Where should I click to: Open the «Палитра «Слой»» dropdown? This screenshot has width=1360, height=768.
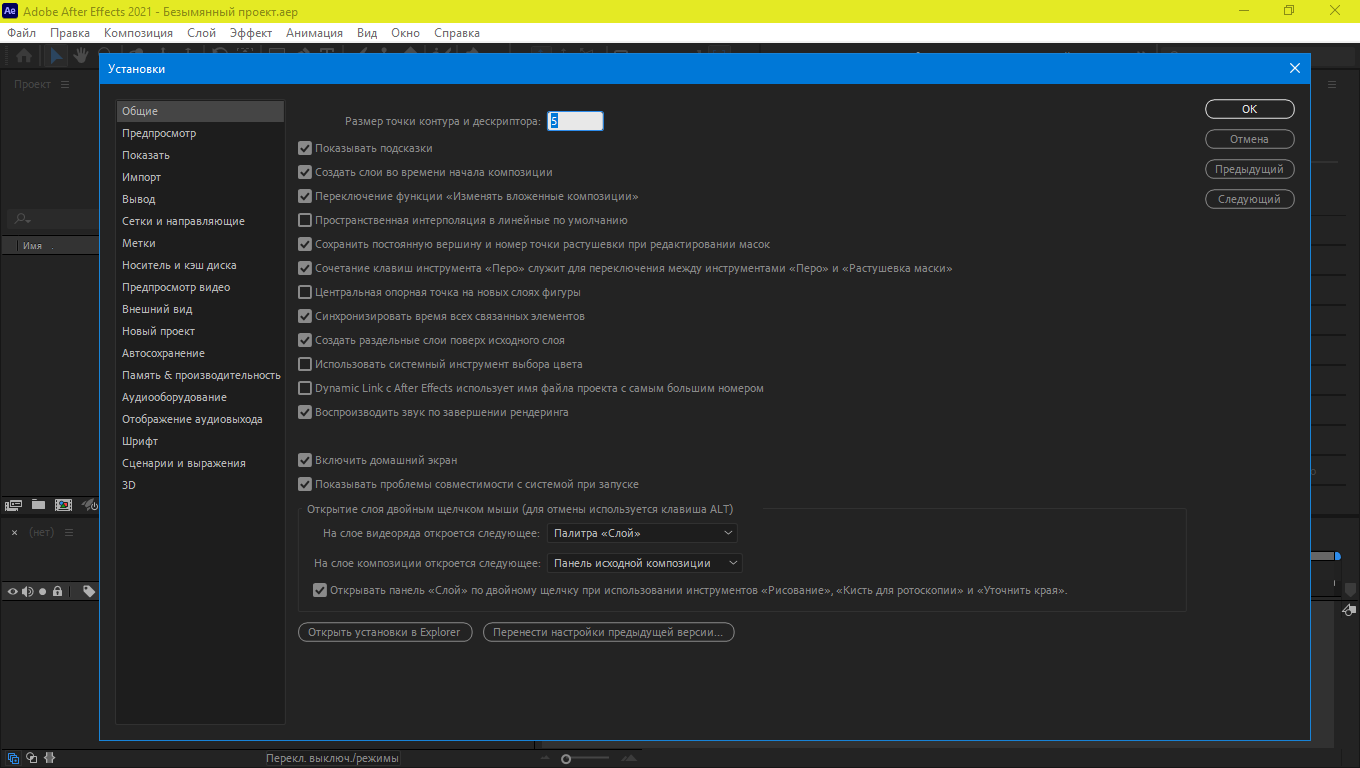[x=642, y=533]
